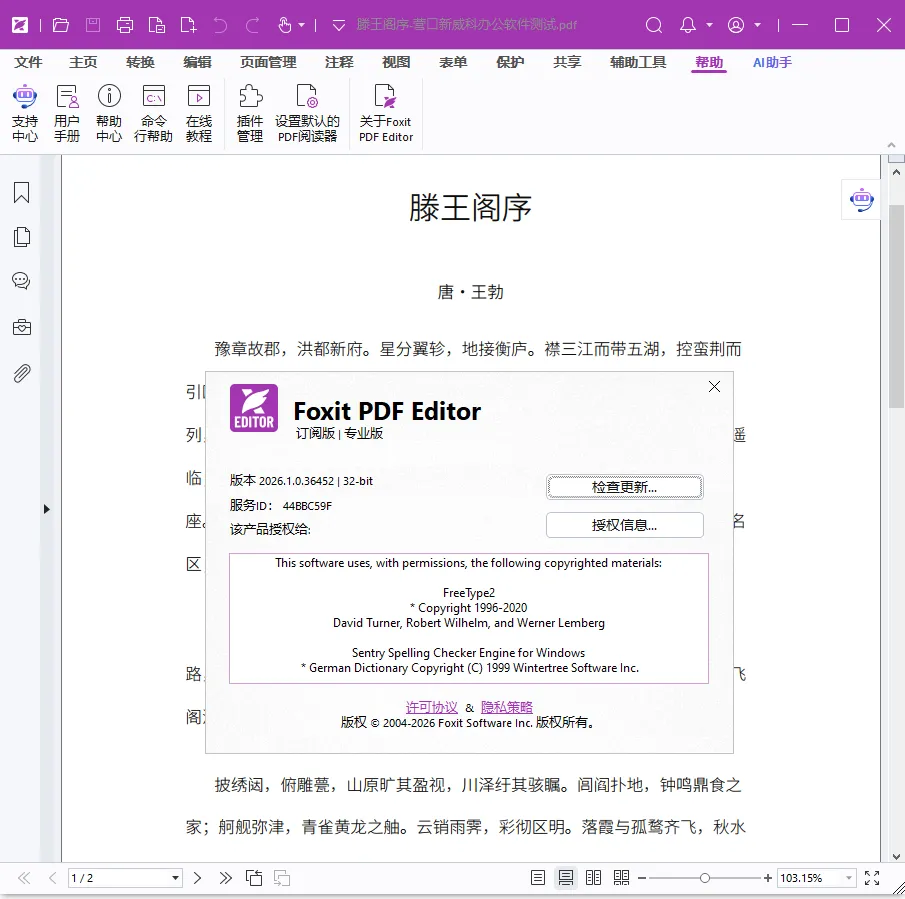This screenshot has width=905, height=899.
Task: Click the Undo arrow icon
Action: (x=220, y=25)
